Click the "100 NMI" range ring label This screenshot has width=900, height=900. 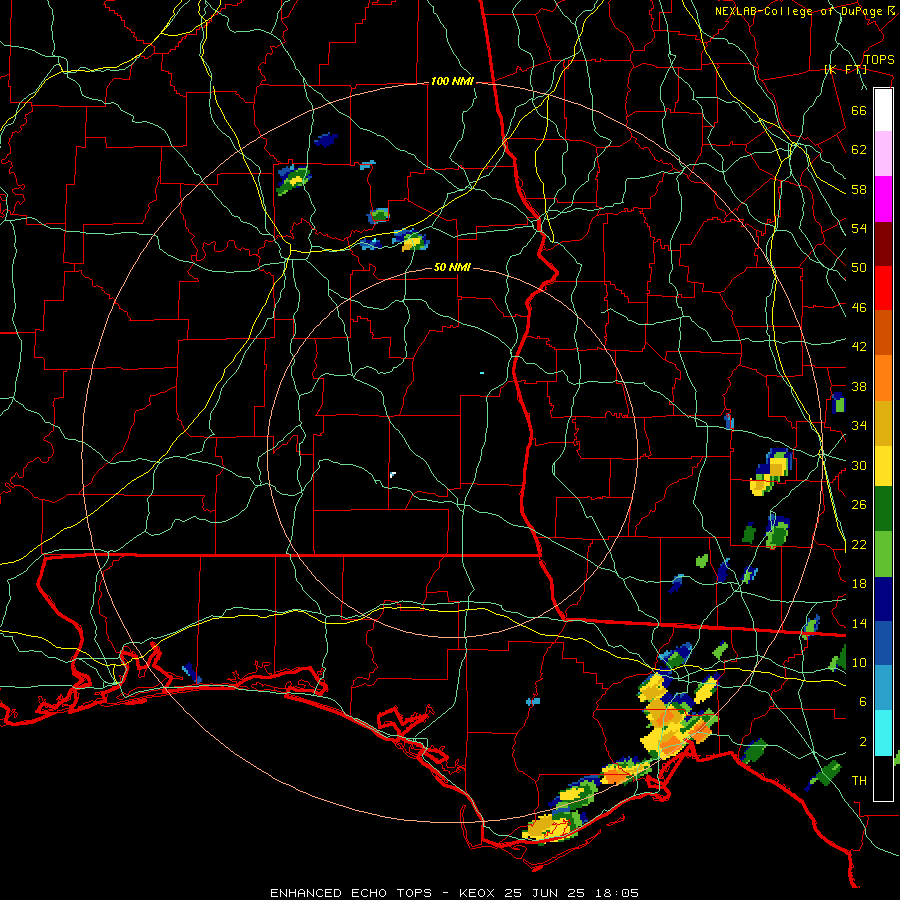pyautogui.click(x=452, y=82)
